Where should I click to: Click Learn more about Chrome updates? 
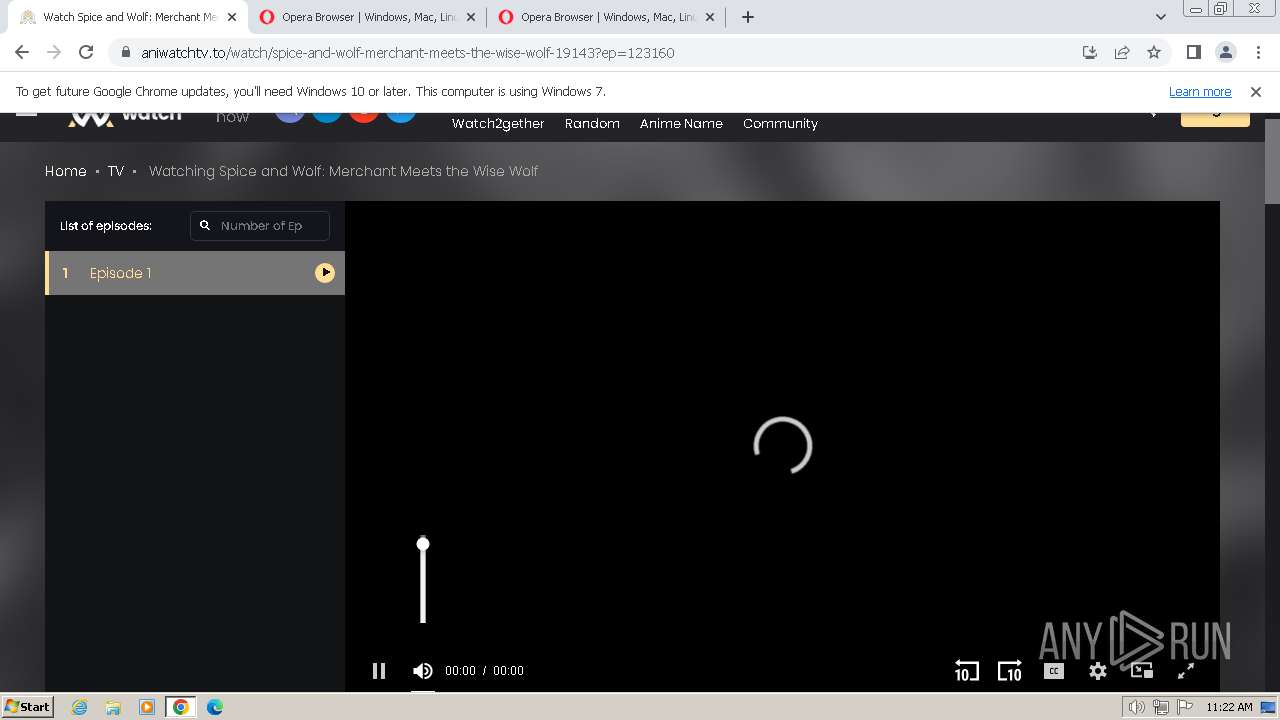pyautogui.click(x=1200, y=91)
